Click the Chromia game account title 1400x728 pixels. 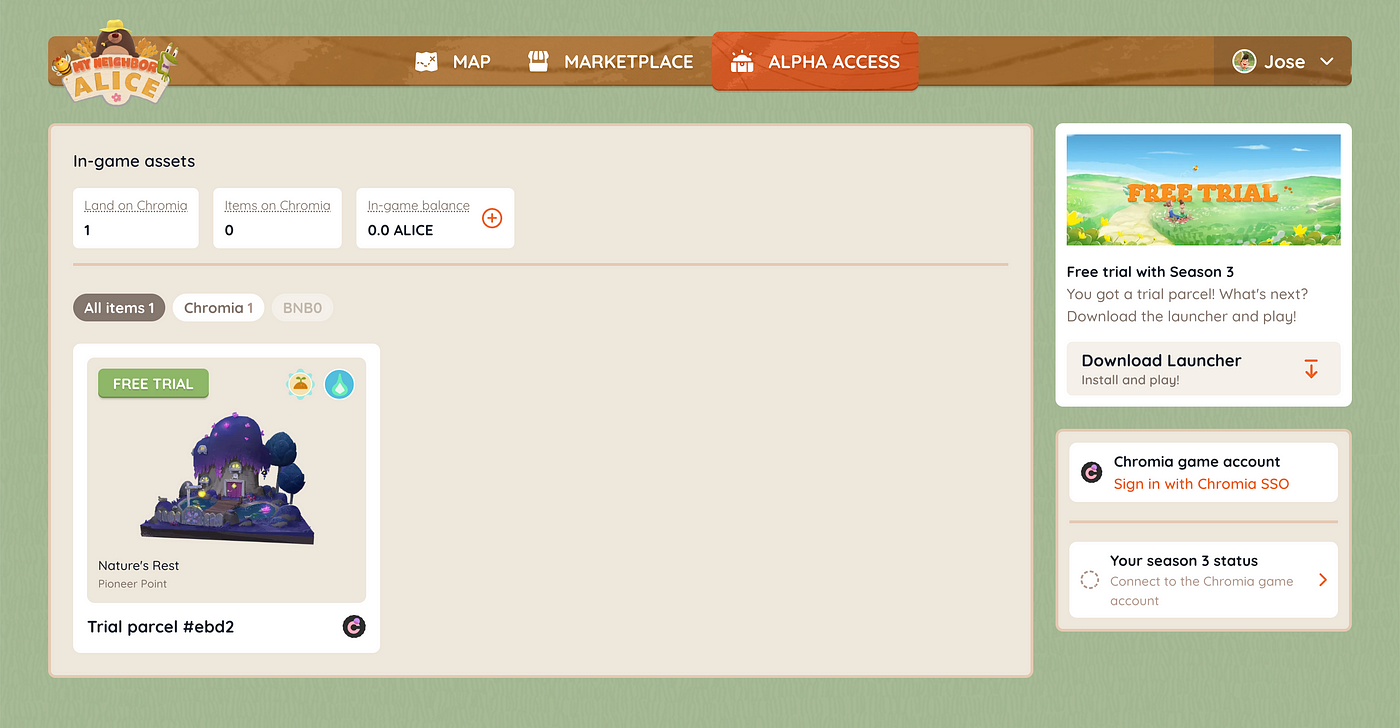(1197, 462)
